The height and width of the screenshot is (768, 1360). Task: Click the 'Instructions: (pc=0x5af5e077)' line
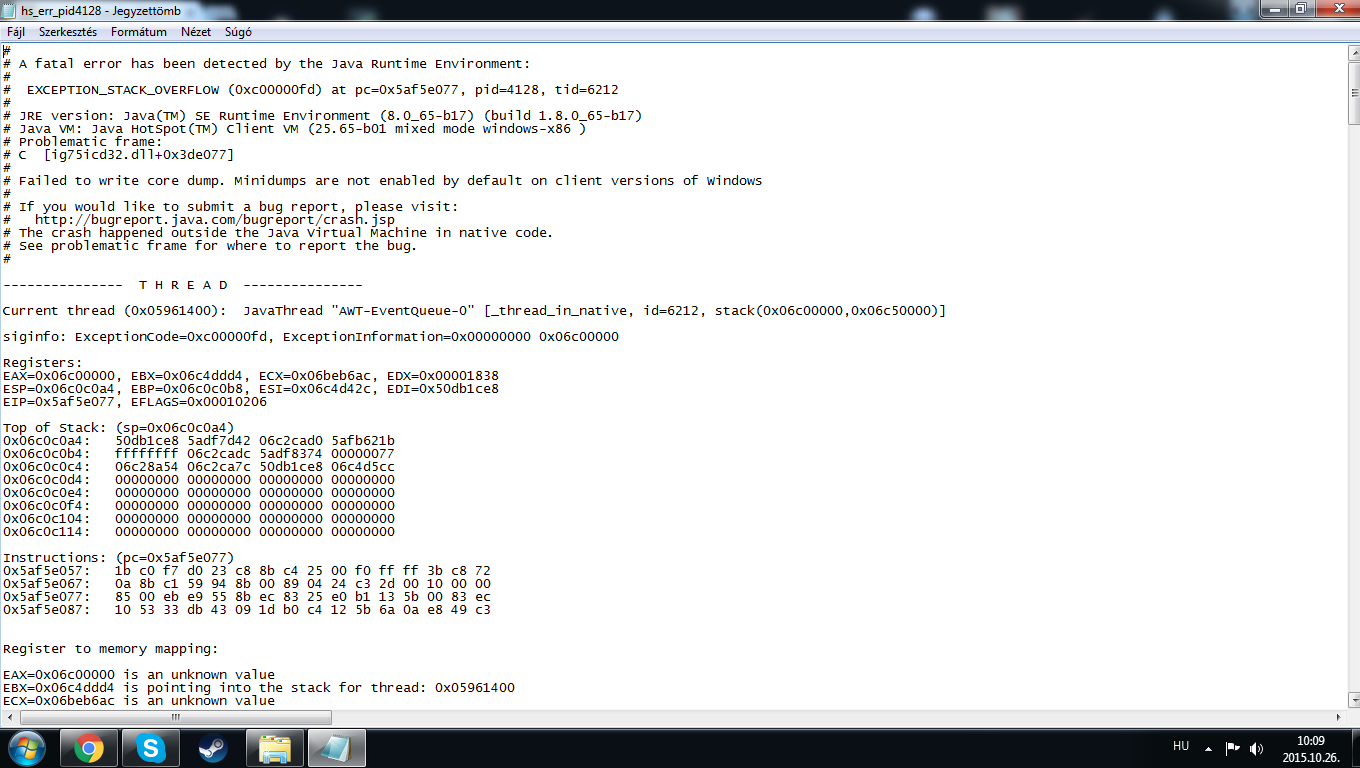tap(118, 558)
